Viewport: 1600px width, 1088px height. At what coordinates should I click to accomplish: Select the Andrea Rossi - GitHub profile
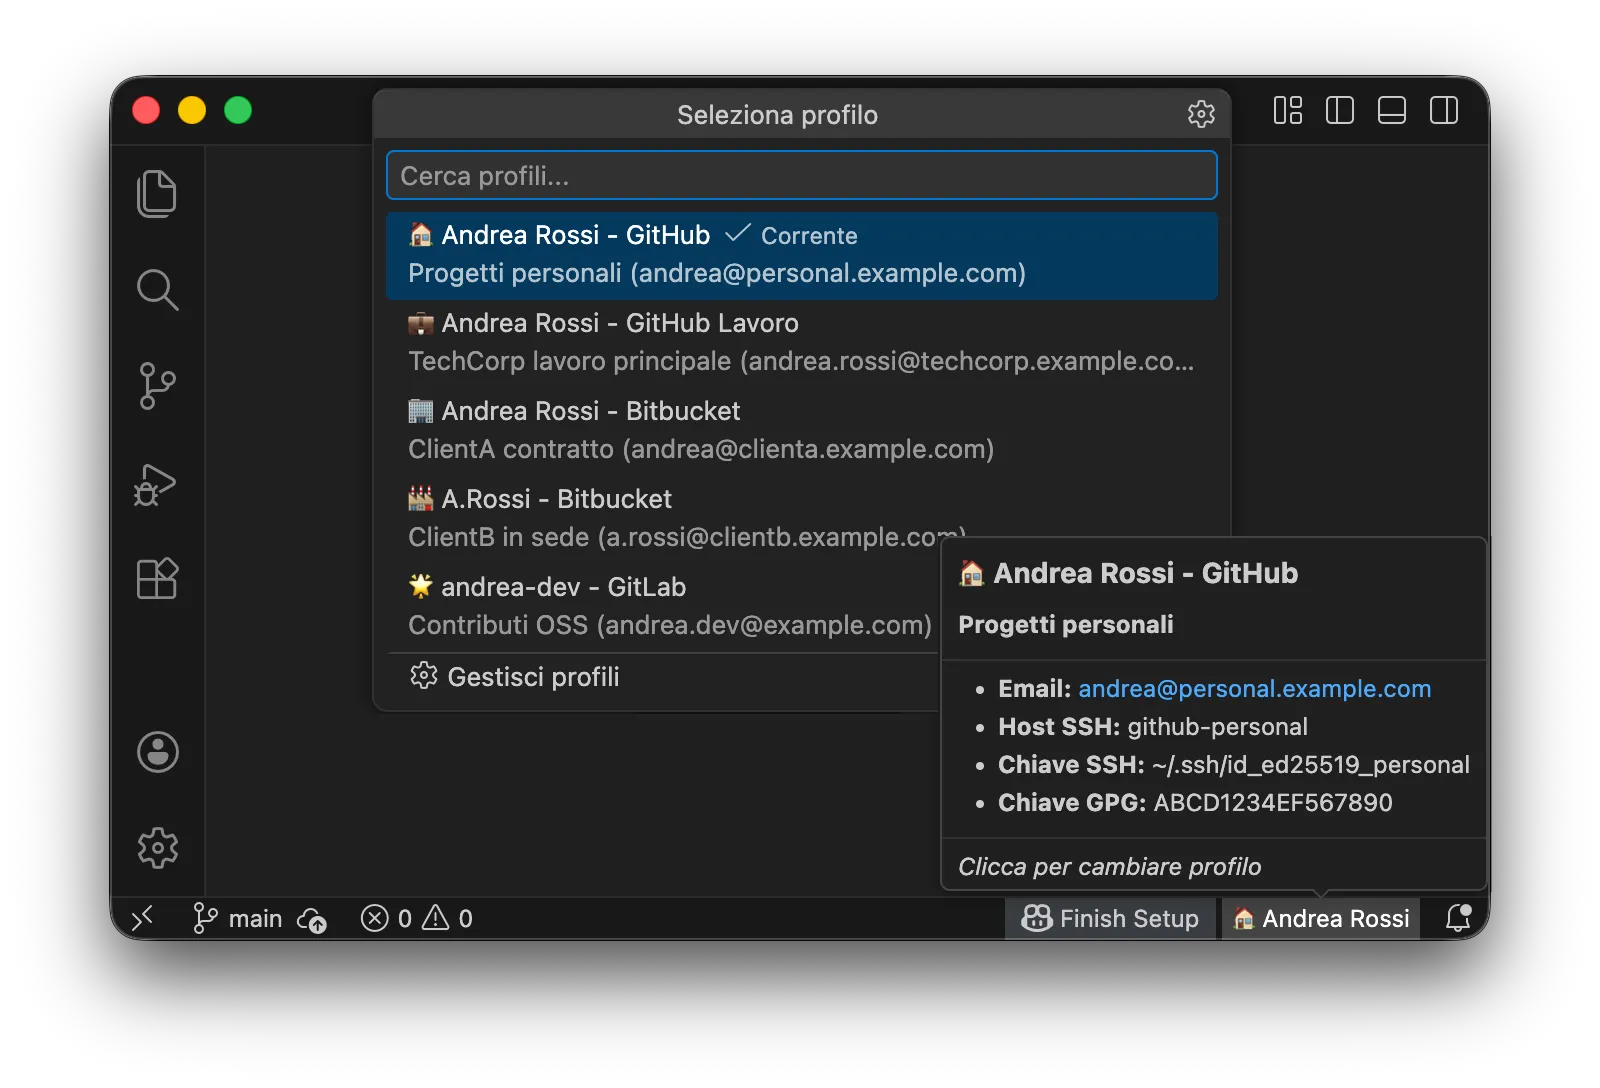pos(802,255)
